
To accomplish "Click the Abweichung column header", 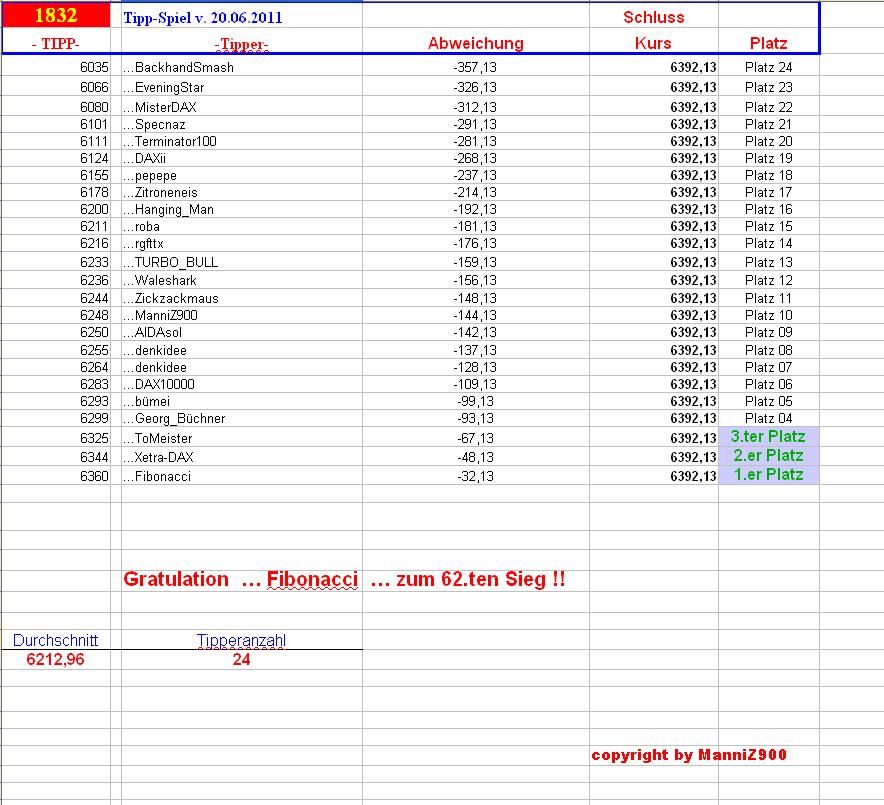I will click(x=476, y=43).
